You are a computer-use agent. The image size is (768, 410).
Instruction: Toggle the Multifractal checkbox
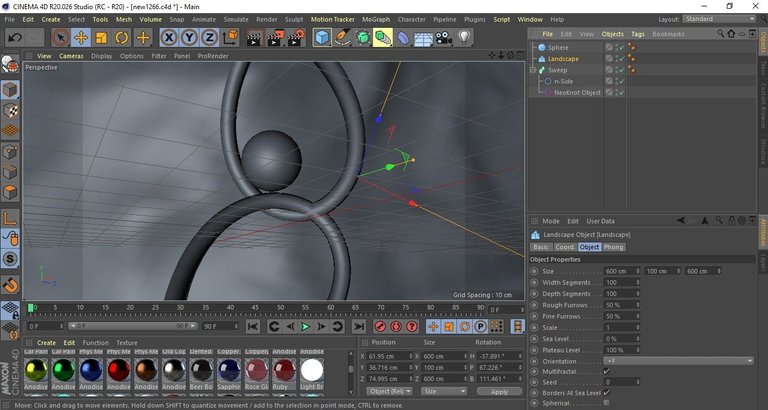click(606, 371)
